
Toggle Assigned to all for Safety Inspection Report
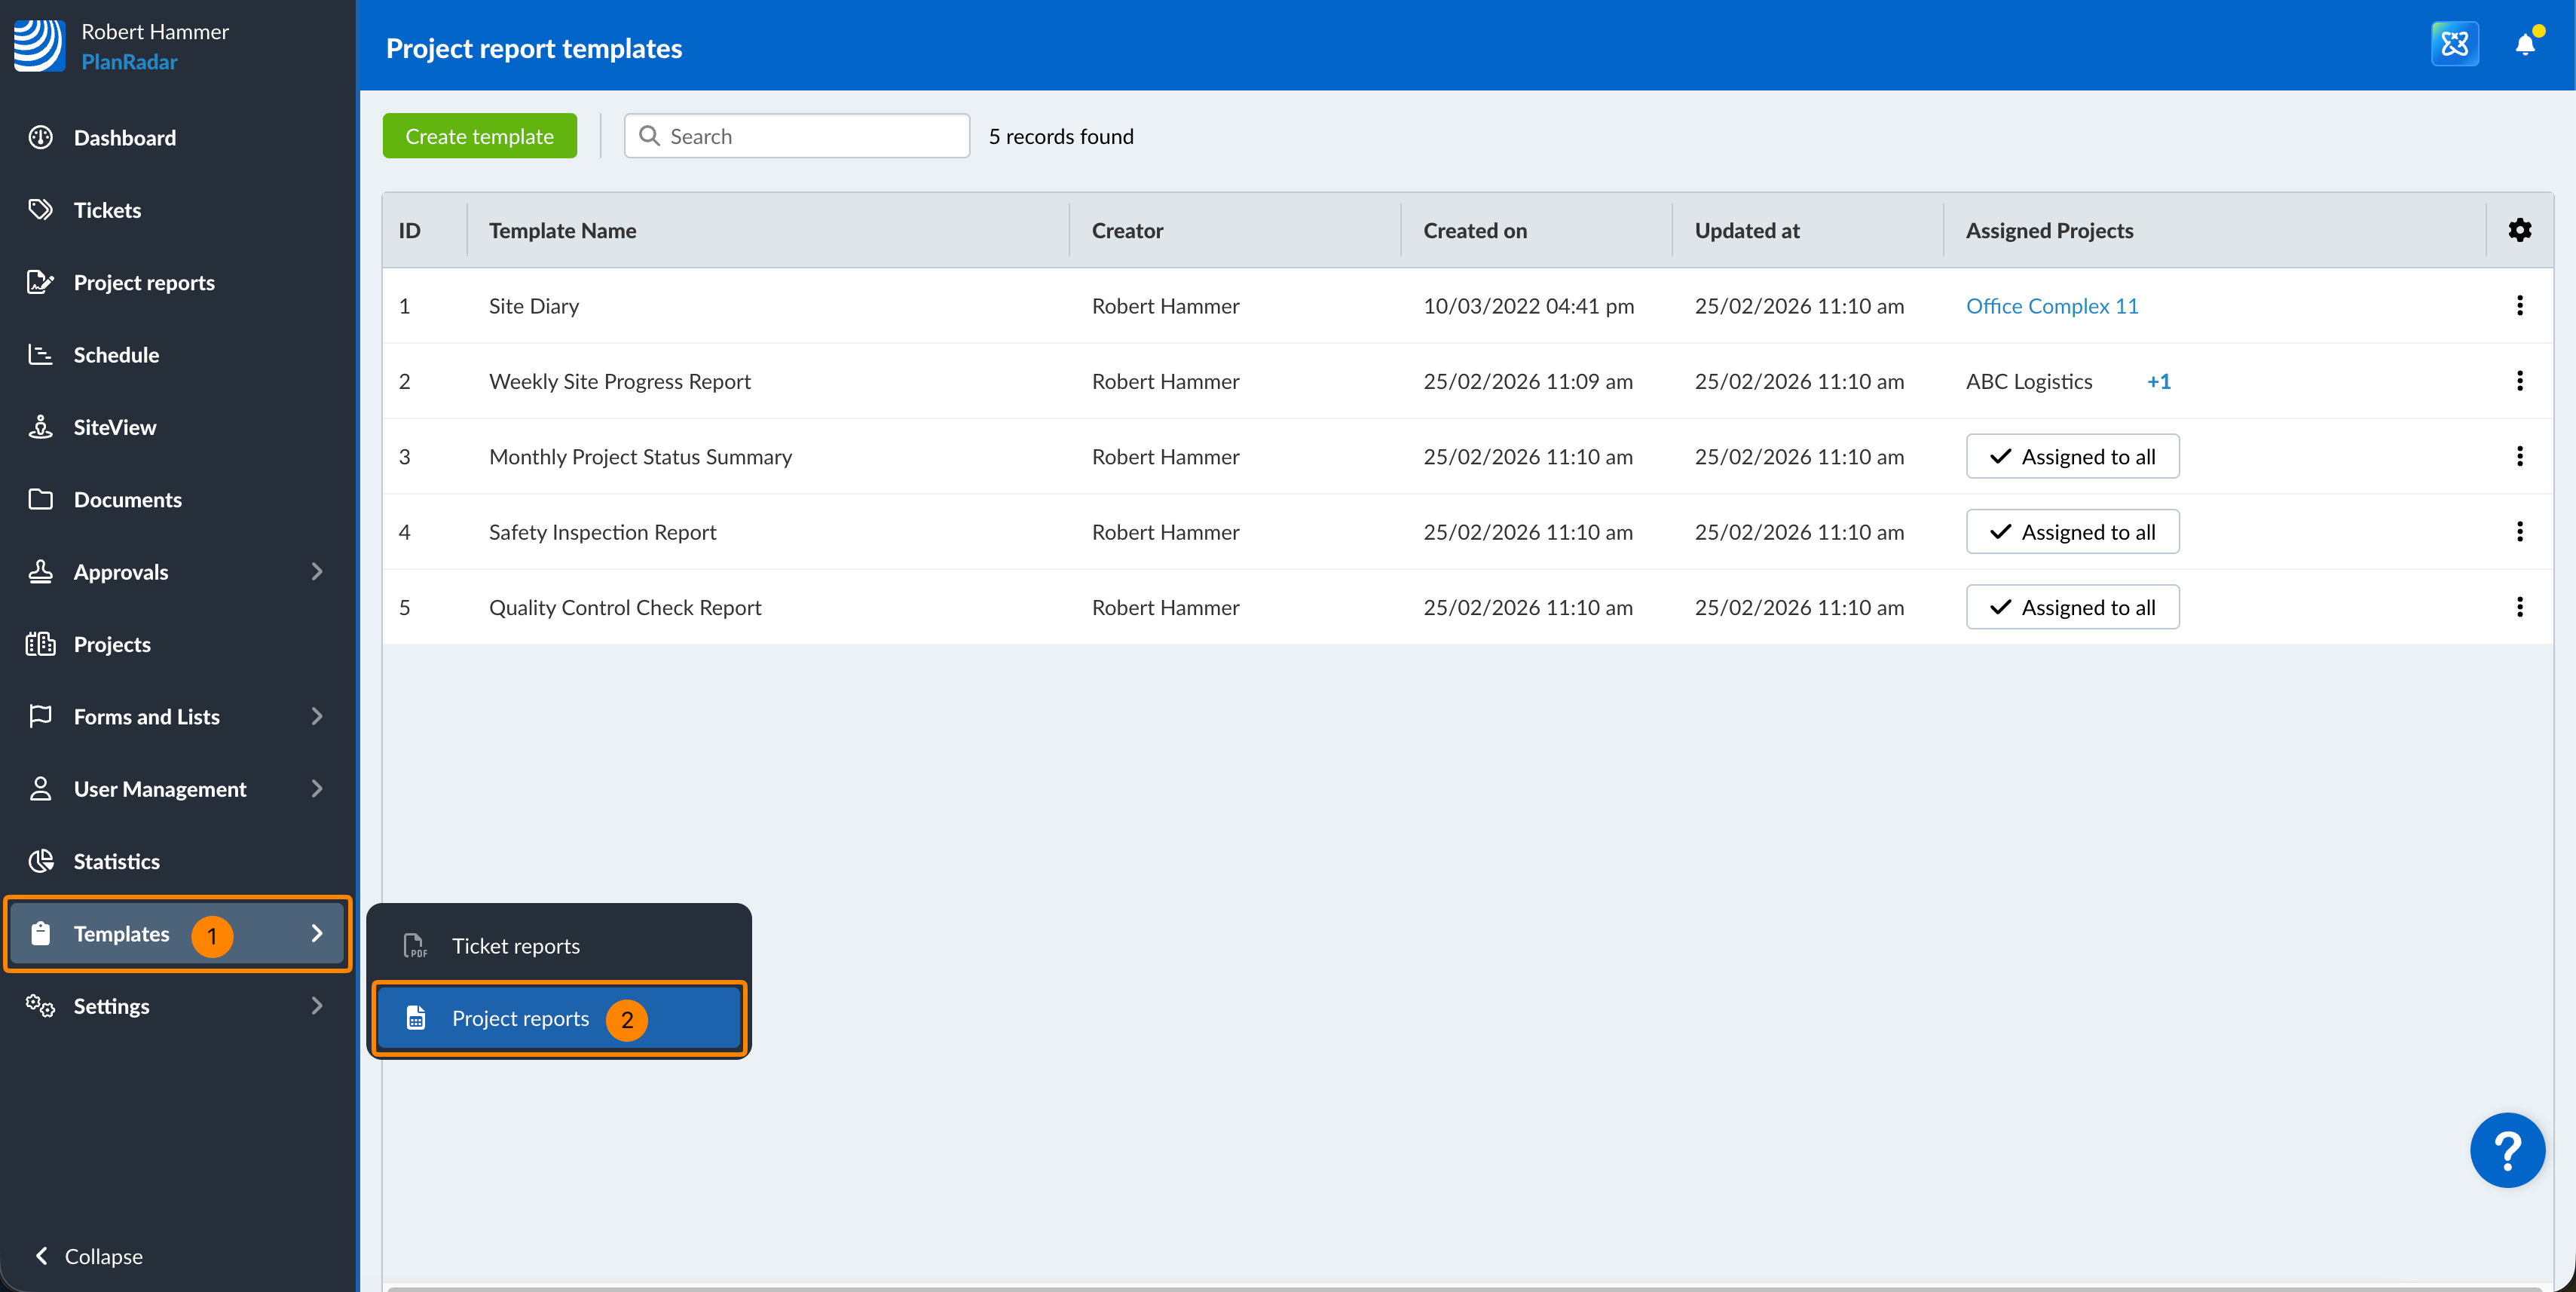[2072, 532]
